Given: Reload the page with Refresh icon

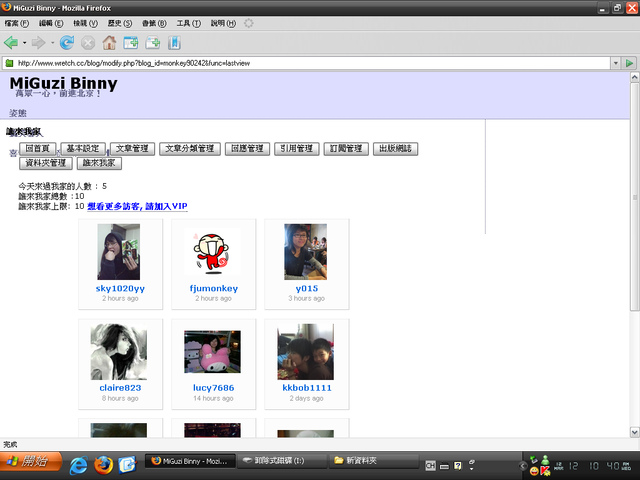Looking at the screenshot, I should (67, 42).
